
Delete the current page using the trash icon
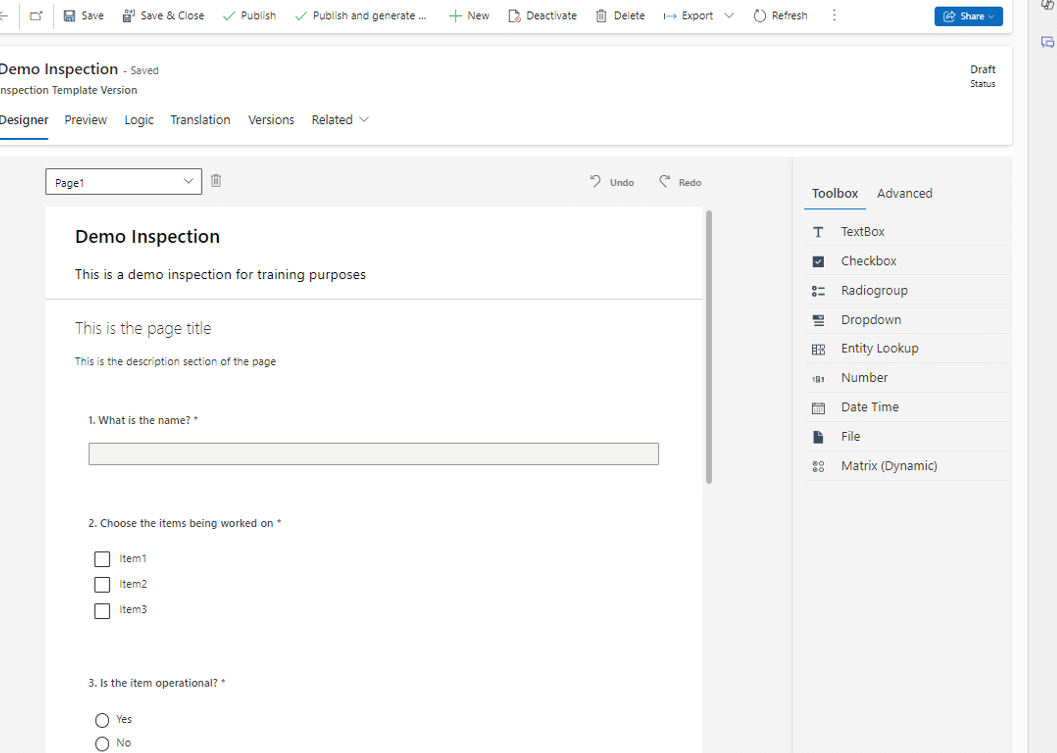point(216,181)
